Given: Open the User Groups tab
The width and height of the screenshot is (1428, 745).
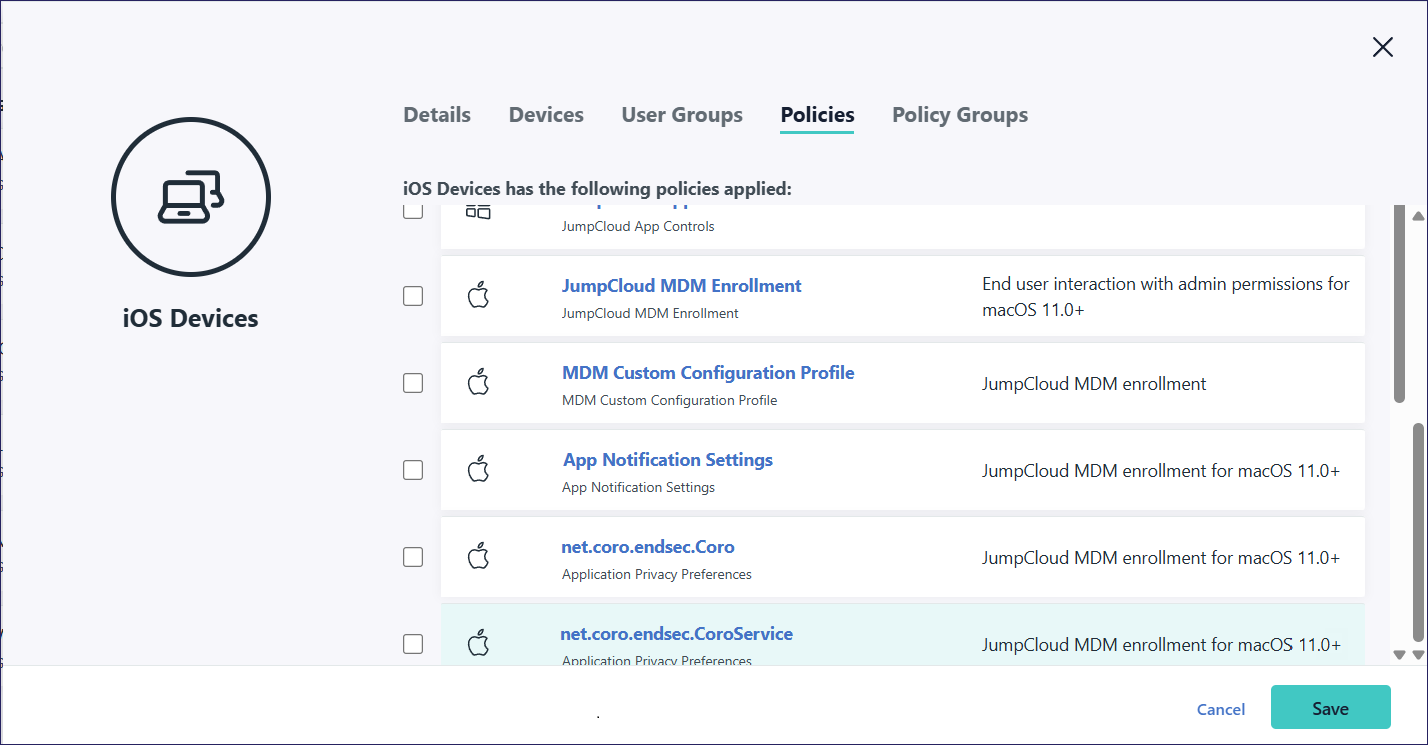Looking at the screenshot, I should coord(682,115).
